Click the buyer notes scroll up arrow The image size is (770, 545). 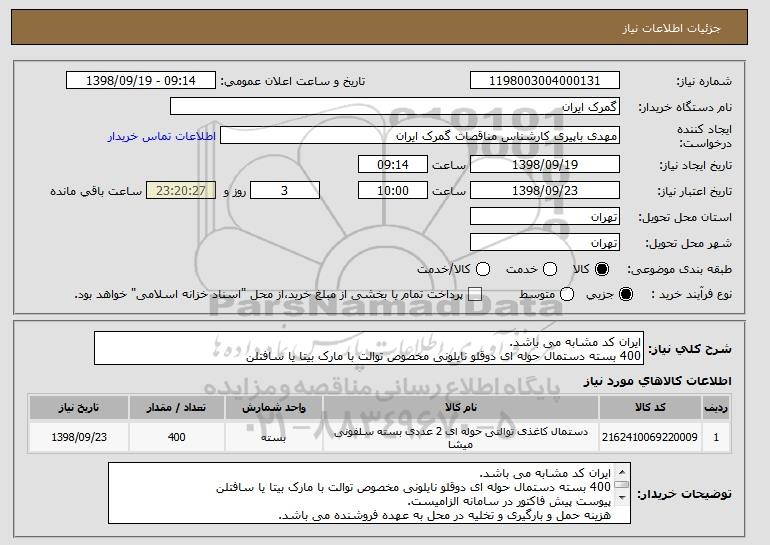[x=622, y=472]
